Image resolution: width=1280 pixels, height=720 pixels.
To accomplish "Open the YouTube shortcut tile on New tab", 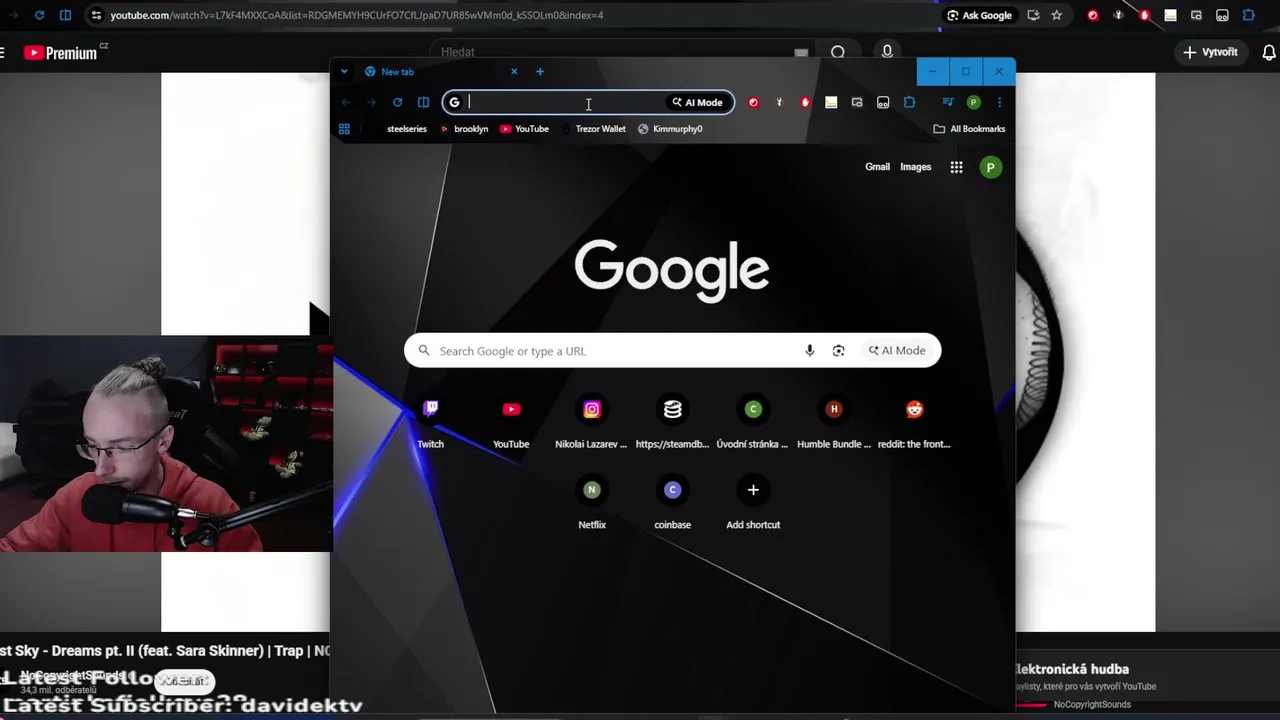I will (x=511, y=421).
